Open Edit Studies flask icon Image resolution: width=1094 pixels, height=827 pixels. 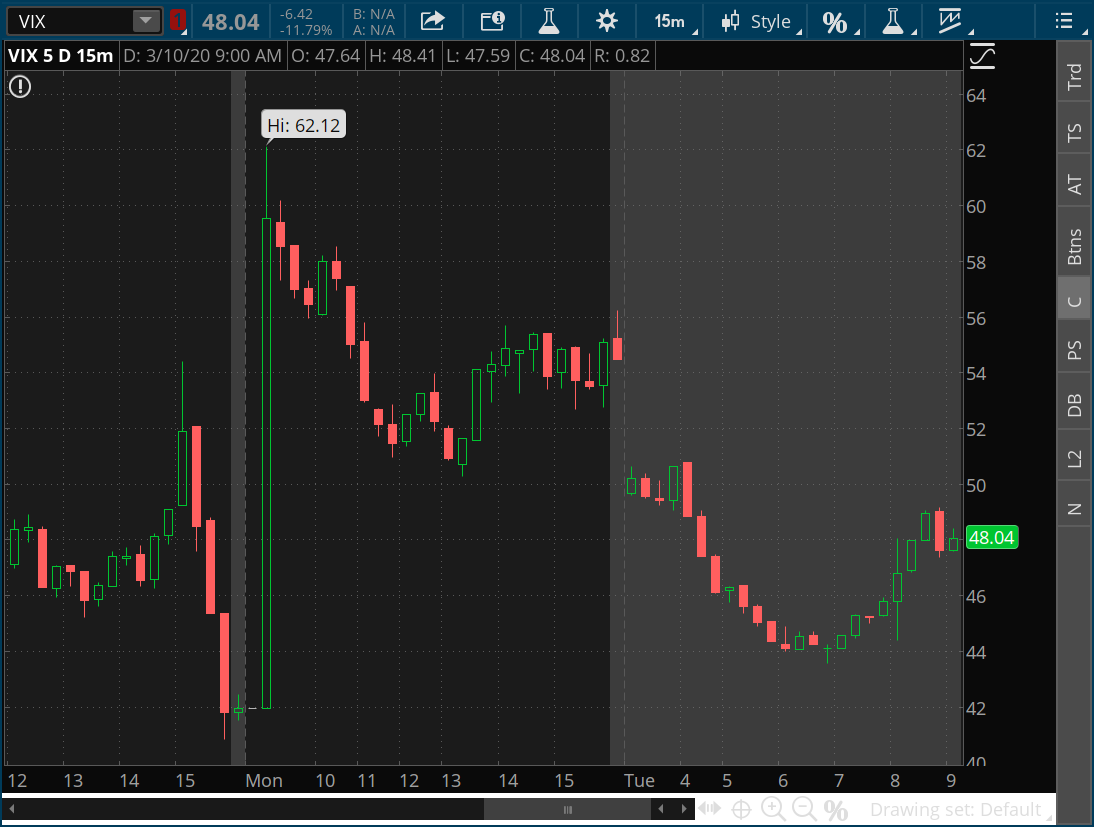549,21
